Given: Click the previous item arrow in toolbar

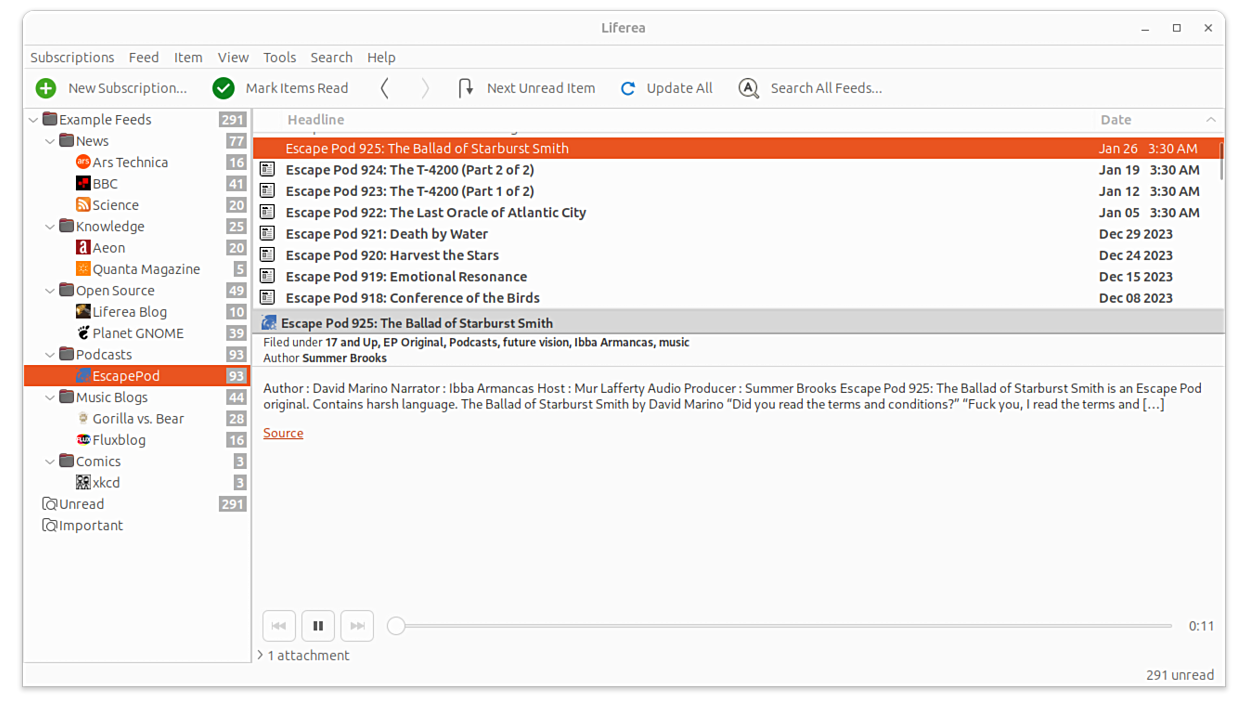Looking at the screenshot, I should [385, 88].
